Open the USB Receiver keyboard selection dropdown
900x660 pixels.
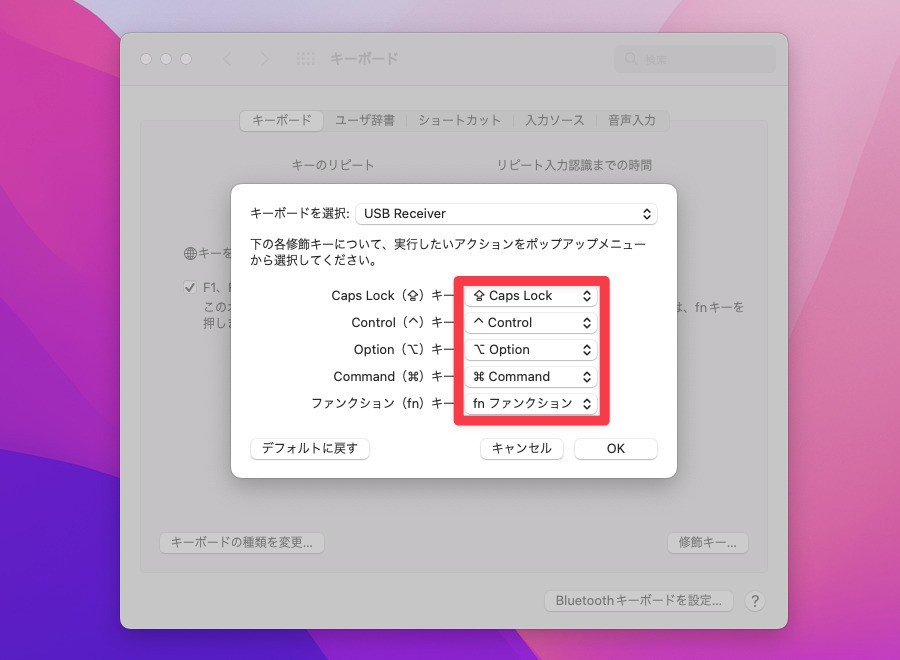[507, 213]
